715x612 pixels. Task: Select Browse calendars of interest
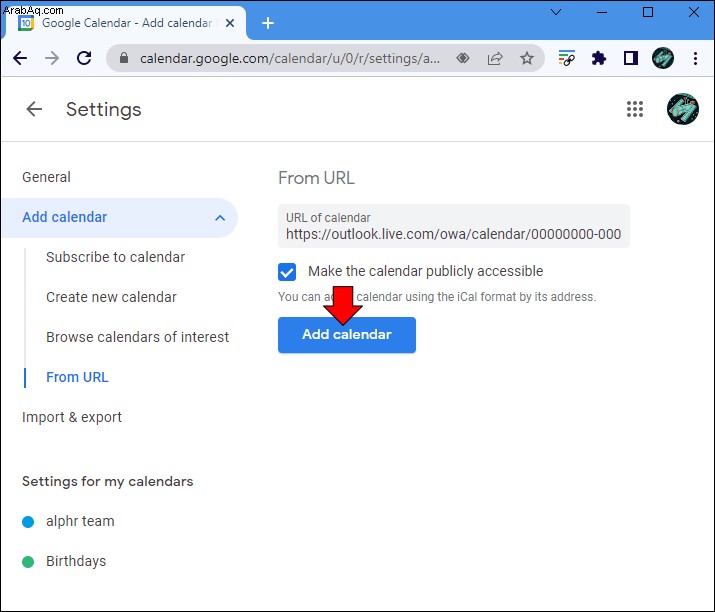point(137,337)
